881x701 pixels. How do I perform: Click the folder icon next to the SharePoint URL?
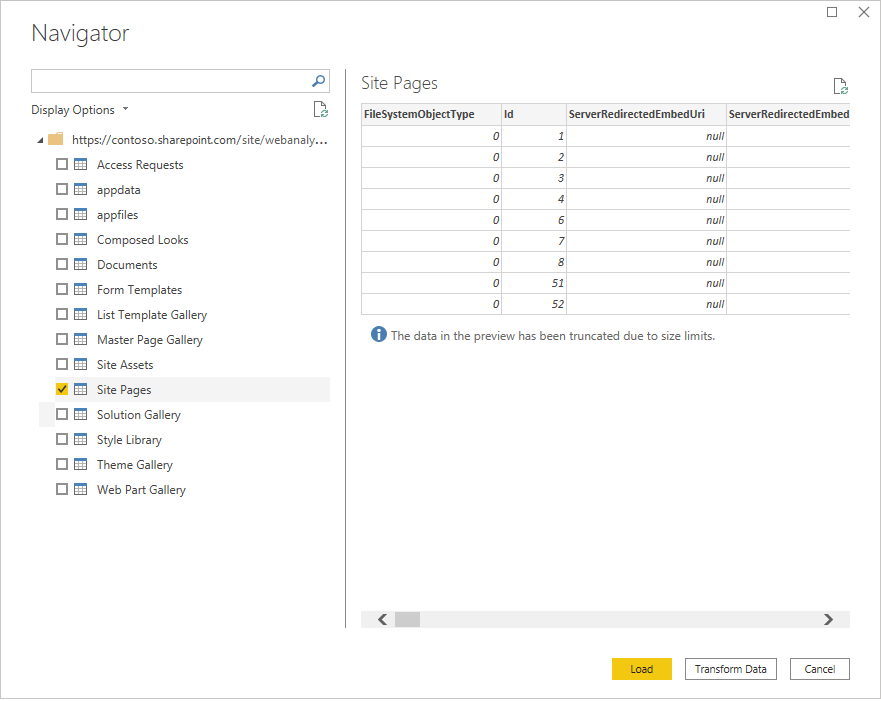[56, 139]
